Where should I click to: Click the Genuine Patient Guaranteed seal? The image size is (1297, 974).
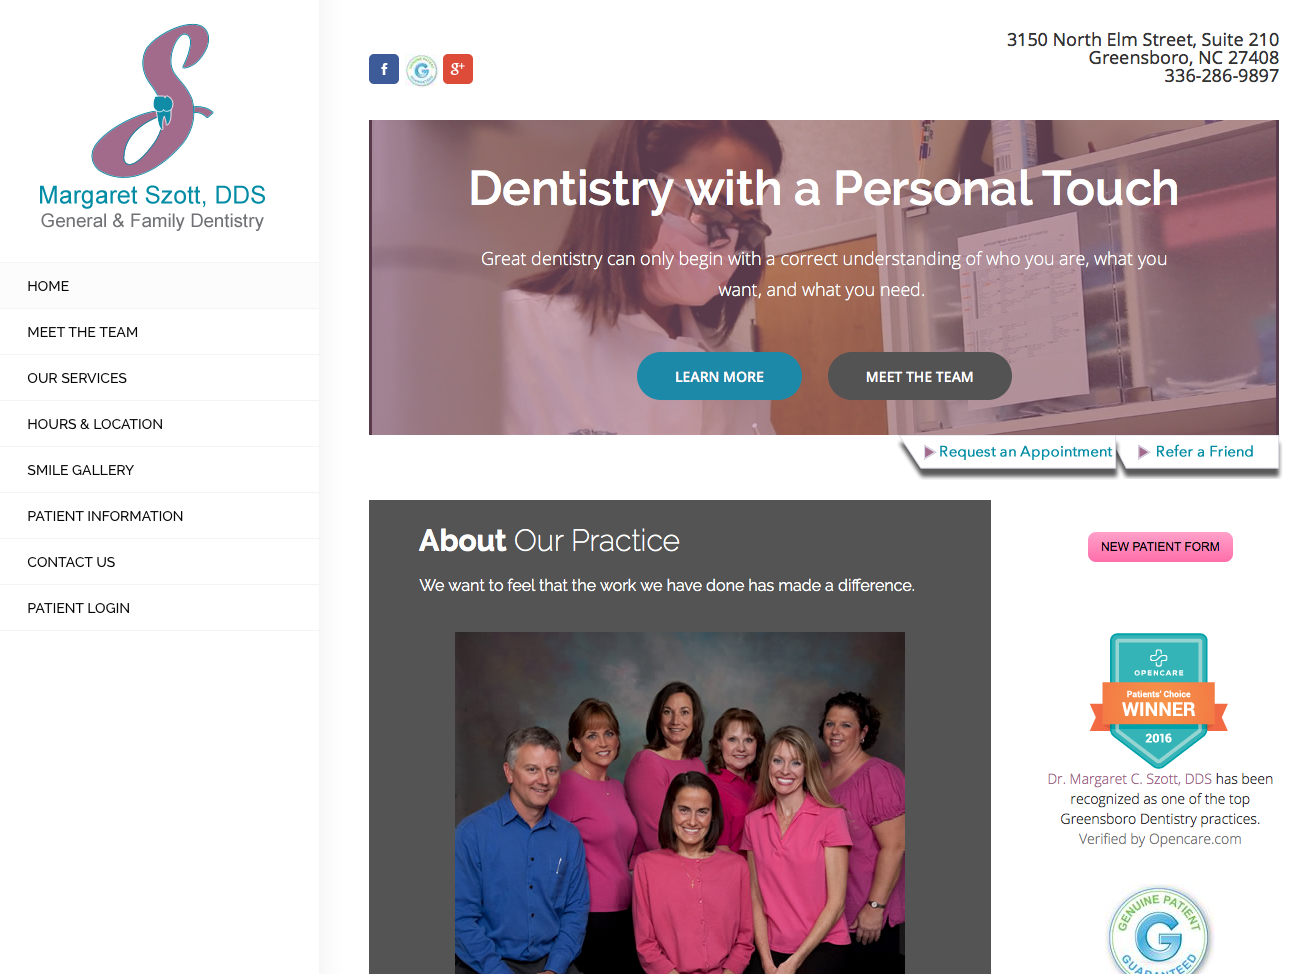click(x=1159, y=931)
